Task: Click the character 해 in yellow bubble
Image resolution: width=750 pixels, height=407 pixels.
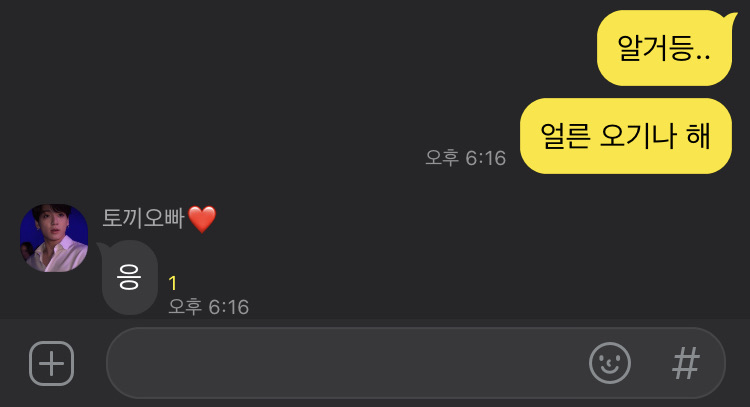Action: click(x=698, y=135)
